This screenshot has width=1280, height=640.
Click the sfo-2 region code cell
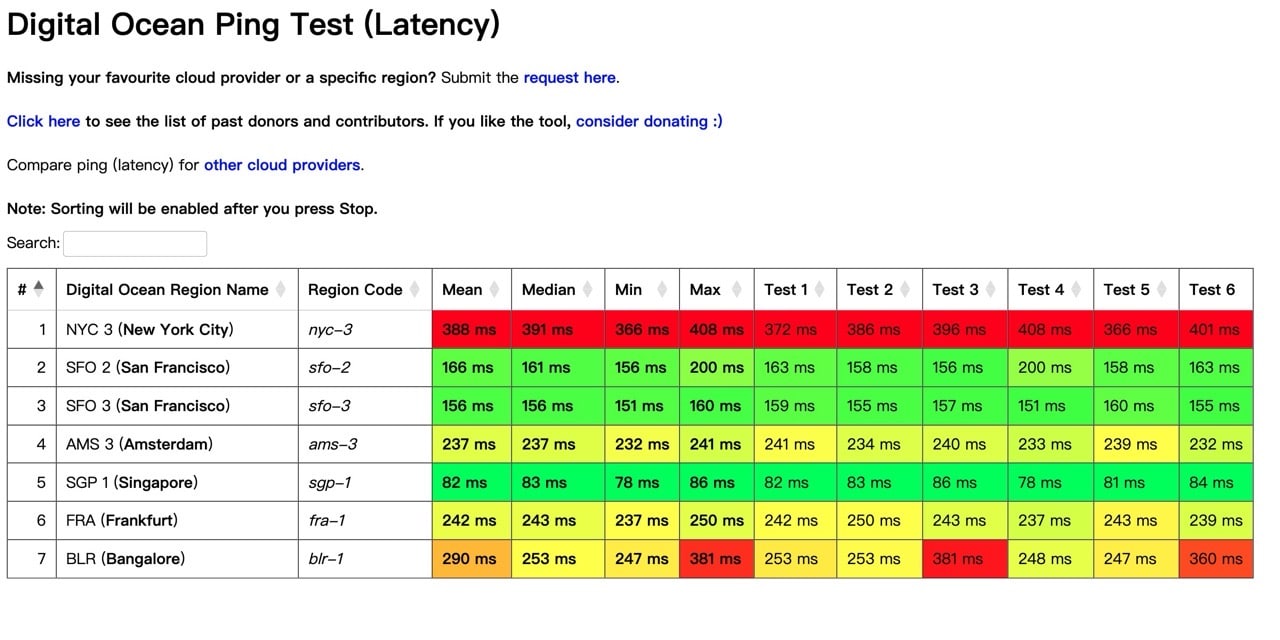(364, 367)
